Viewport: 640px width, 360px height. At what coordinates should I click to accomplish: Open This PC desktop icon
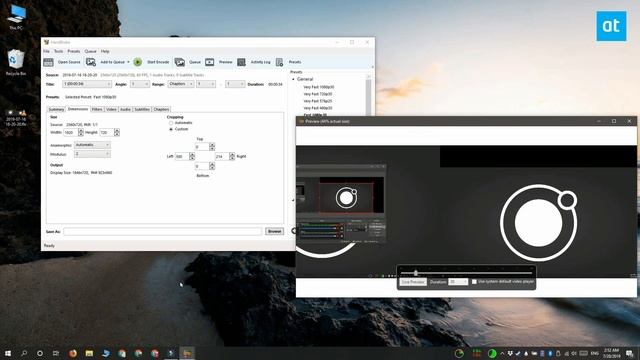point(16,17)
